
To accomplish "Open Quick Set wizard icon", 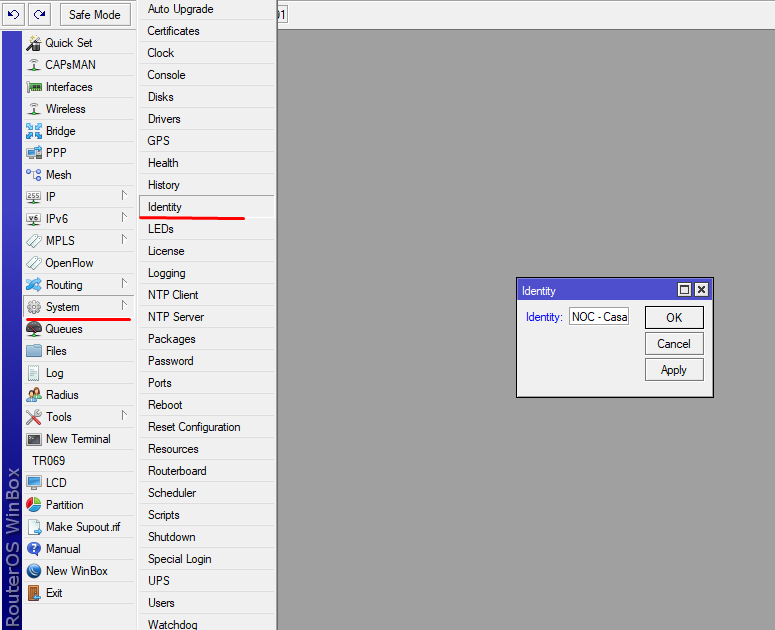I will (x=34, y=43).
